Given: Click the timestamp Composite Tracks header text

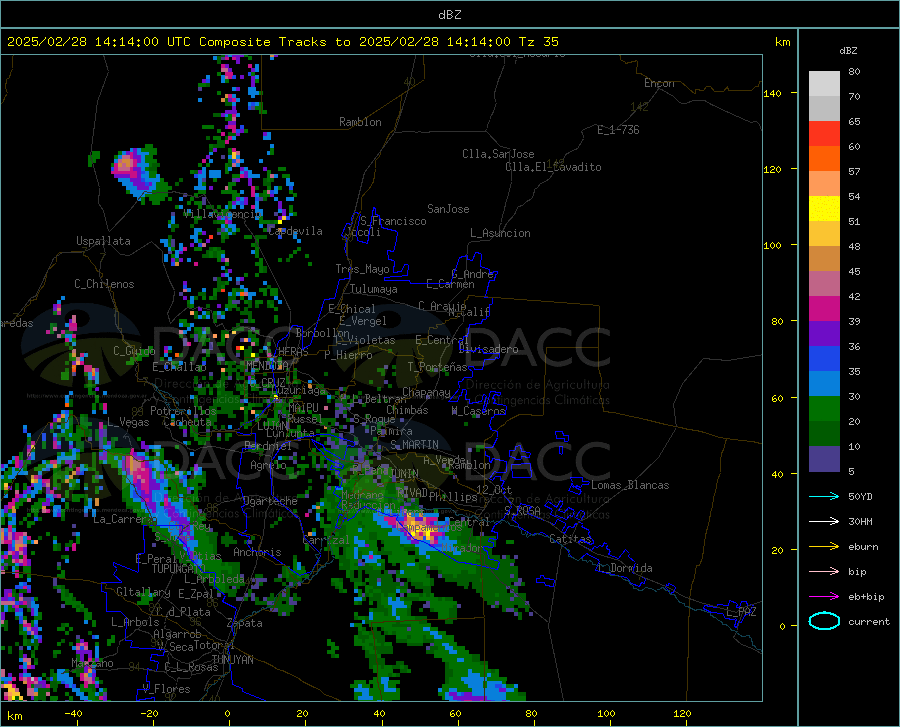Looking at the screenshot, I should tap(282, 42).
